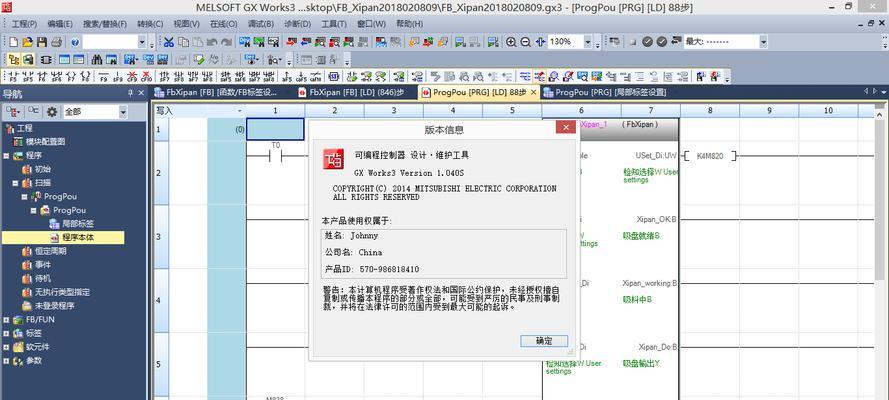Click the K4M820 ladder element

710,156
